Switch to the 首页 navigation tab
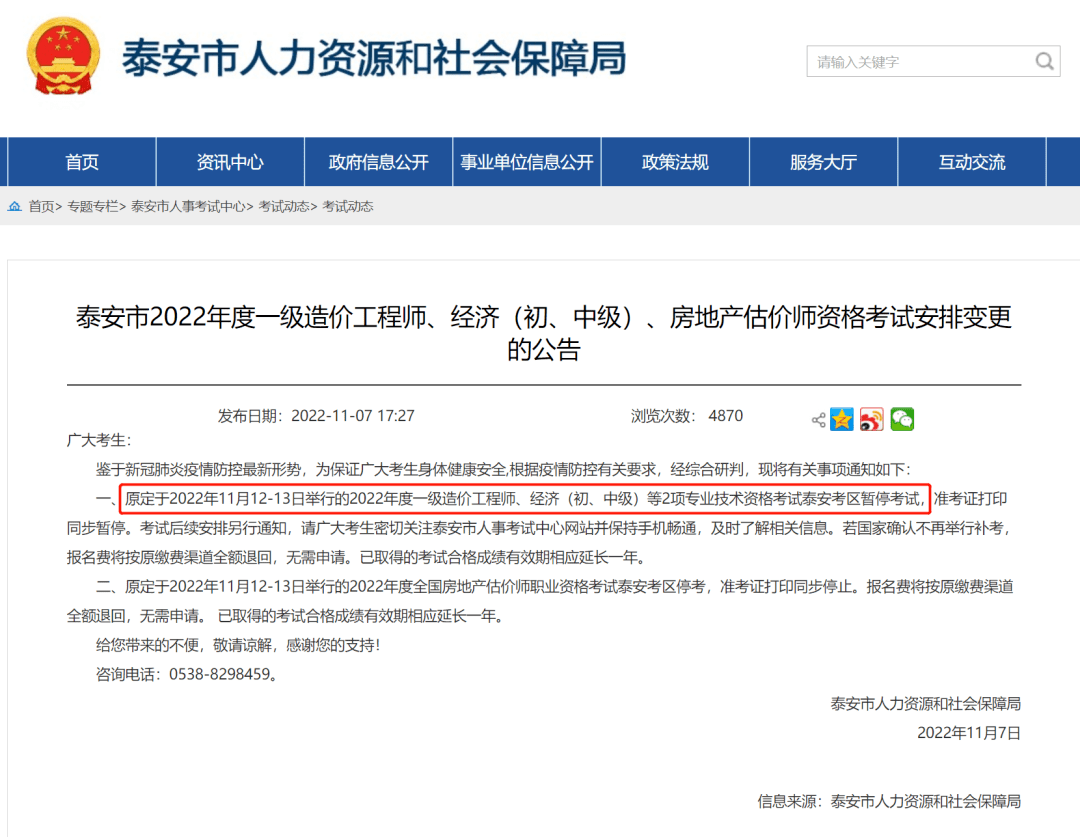The height and width of the screenshot is (837, 1080). (x=81, y=161)
